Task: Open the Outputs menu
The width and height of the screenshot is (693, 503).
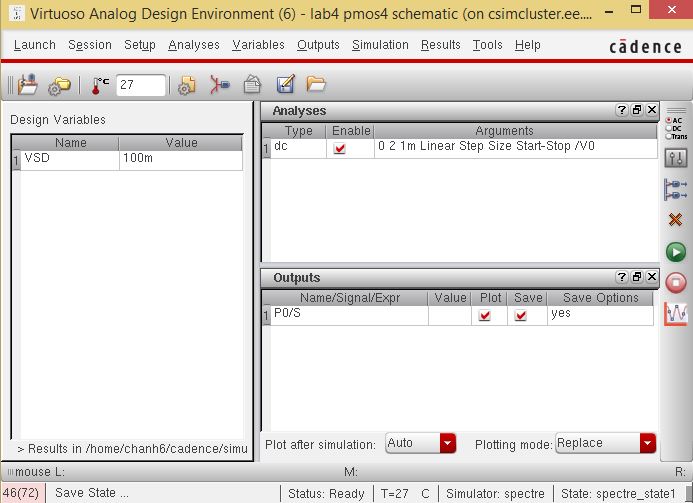Action: pyautogui.click(x=318, y=45)
